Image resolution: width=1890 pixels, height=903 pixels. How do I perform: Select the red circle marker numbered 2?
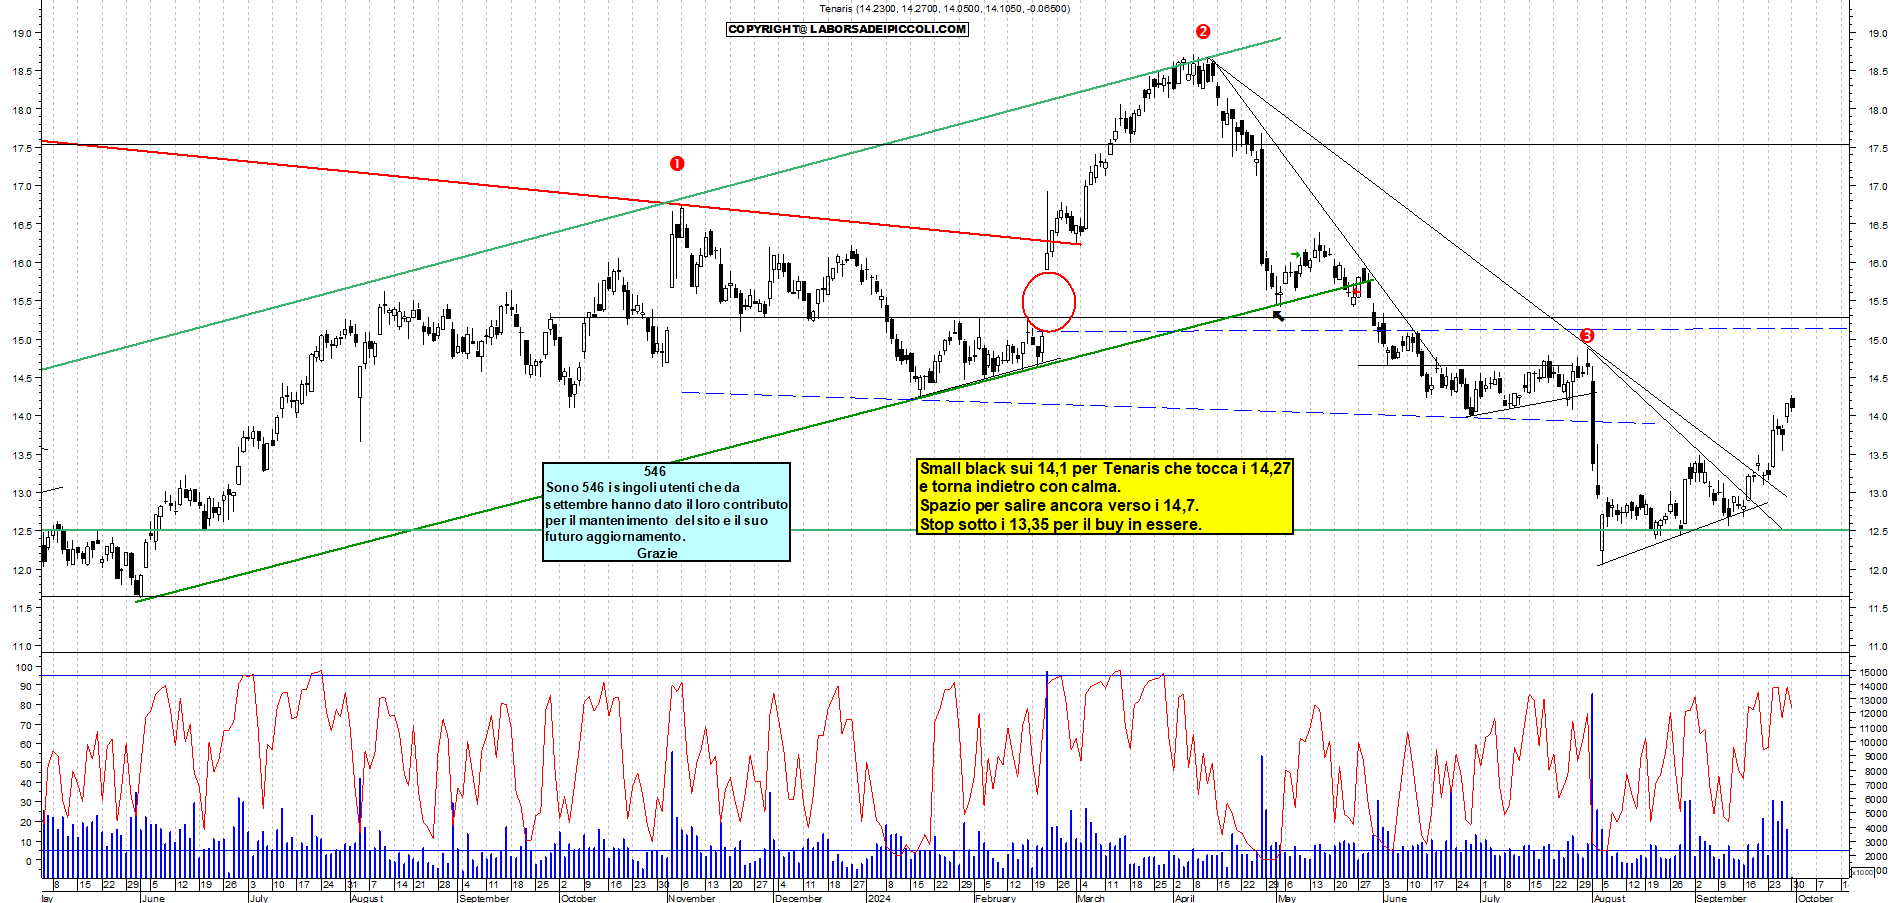[x=1203, y=31]
